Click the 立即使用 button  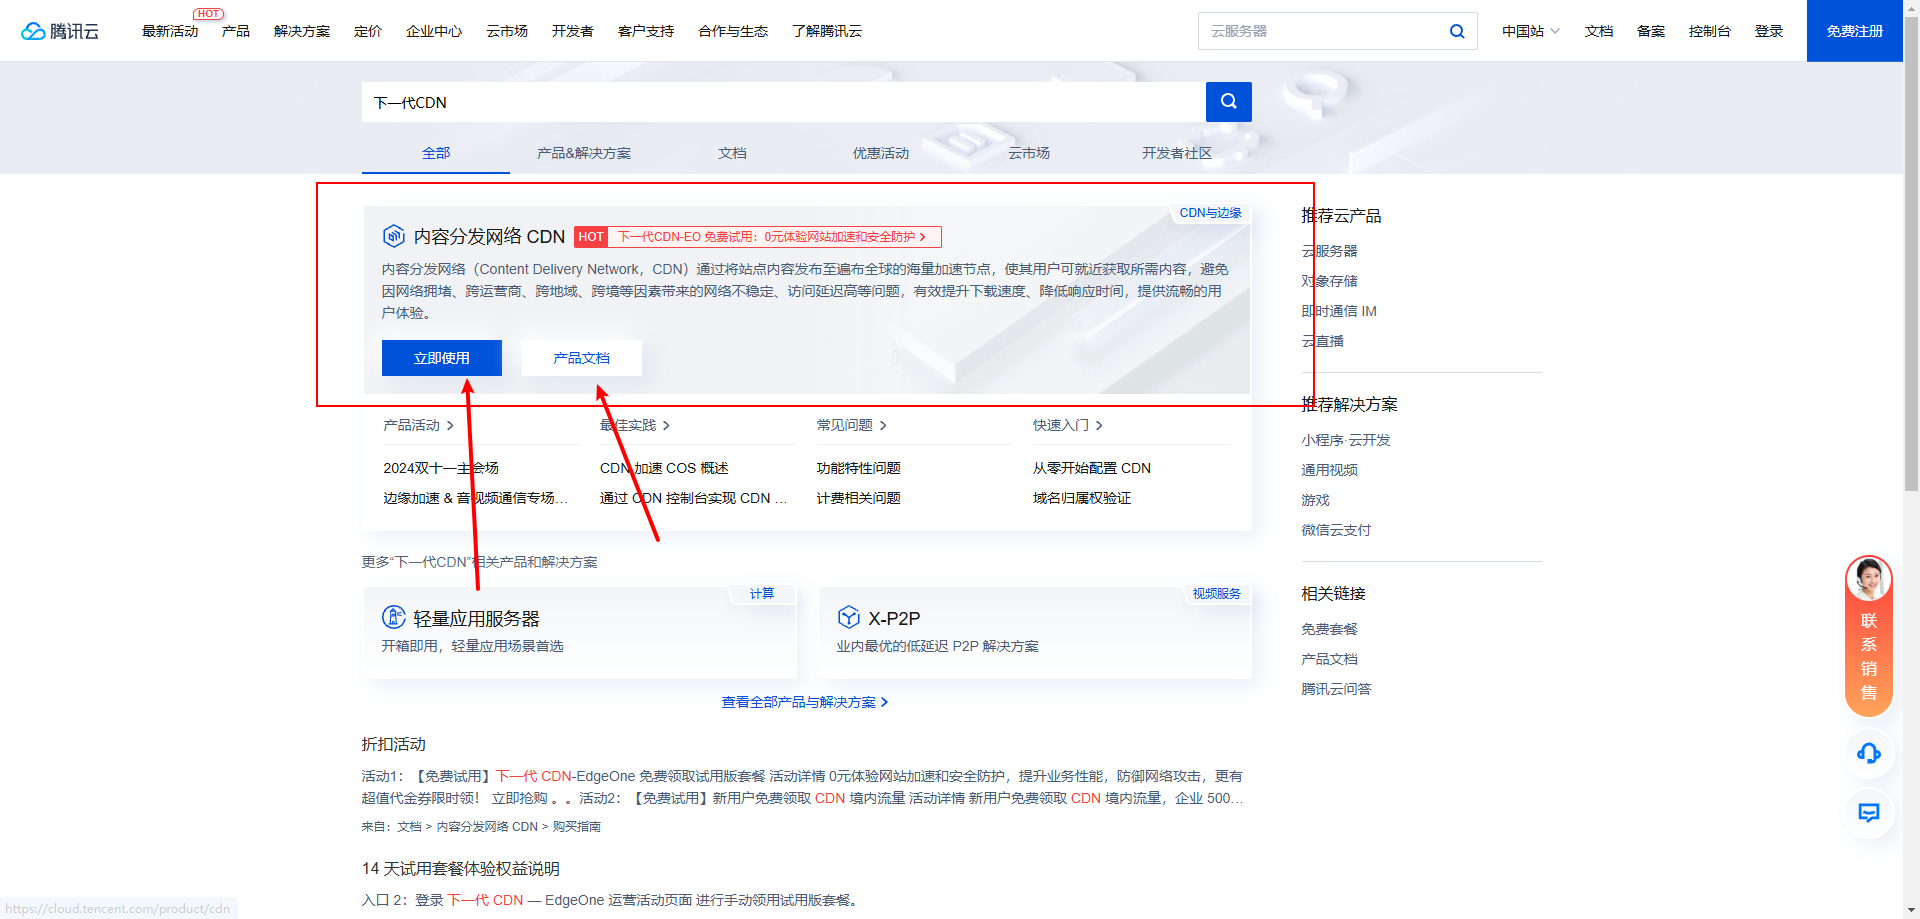click(x=442, y=358)
